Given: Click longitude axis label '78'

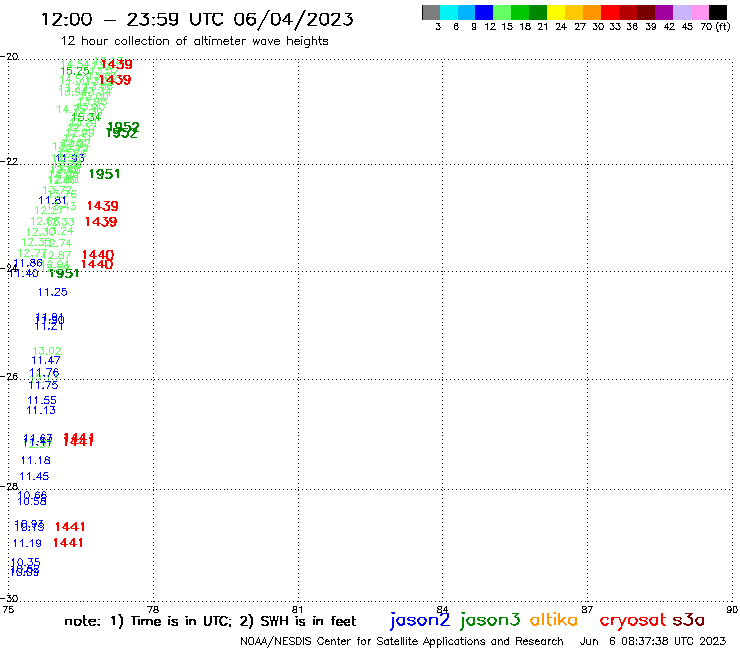Looking at the screenshot, I should [153, 609].
